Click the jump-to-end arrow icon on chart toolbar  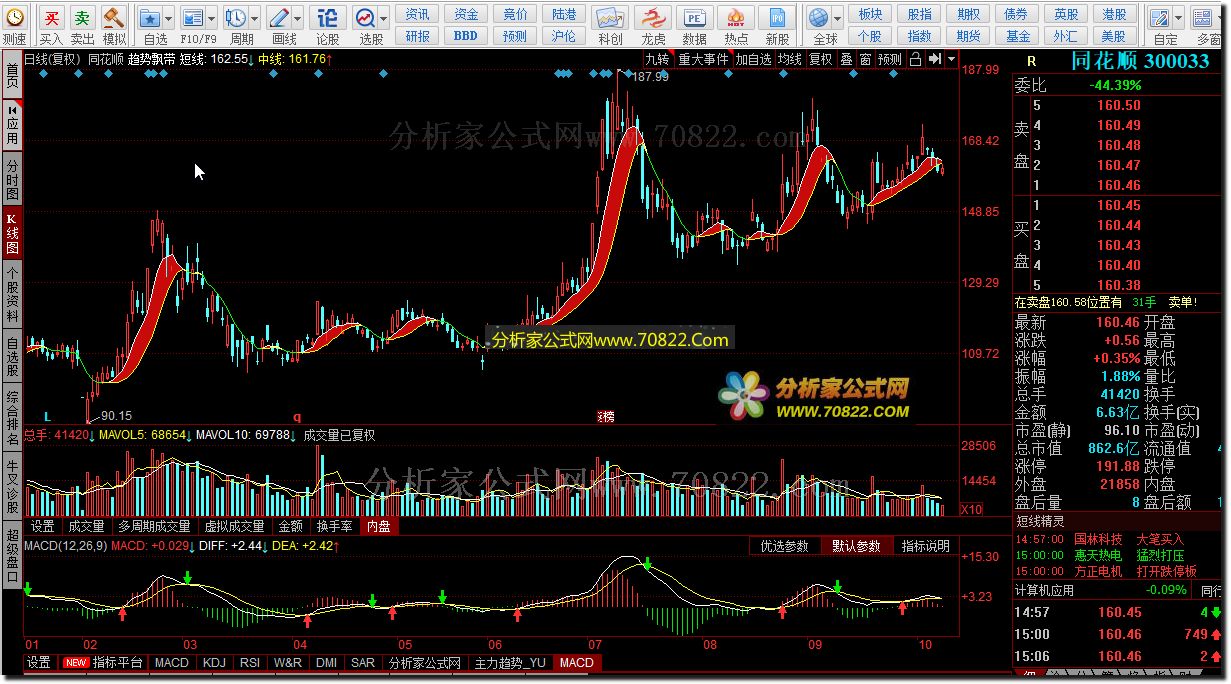click(x=934, y=59)
